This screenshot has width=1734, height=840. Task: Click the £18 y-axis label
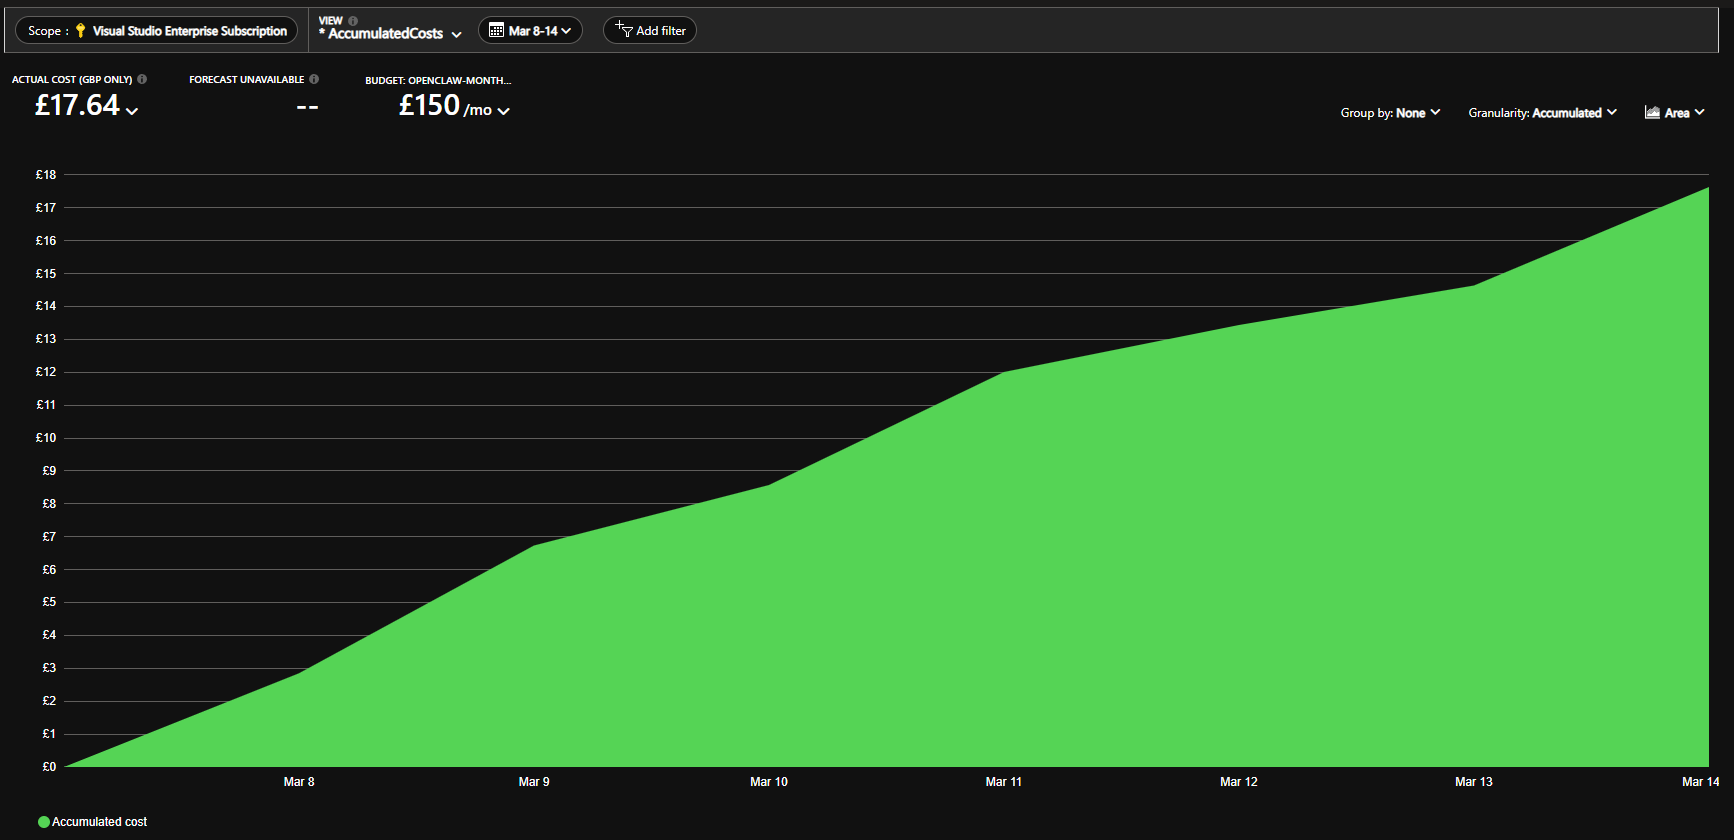tap(46, 175)
